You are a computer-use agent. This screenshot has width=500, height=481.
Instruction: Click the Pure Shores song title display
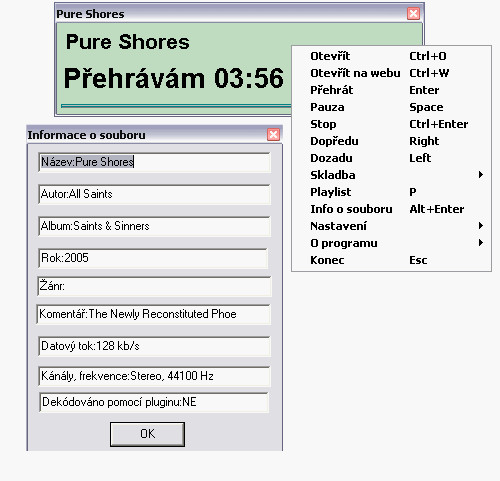[x=128, y=42]
